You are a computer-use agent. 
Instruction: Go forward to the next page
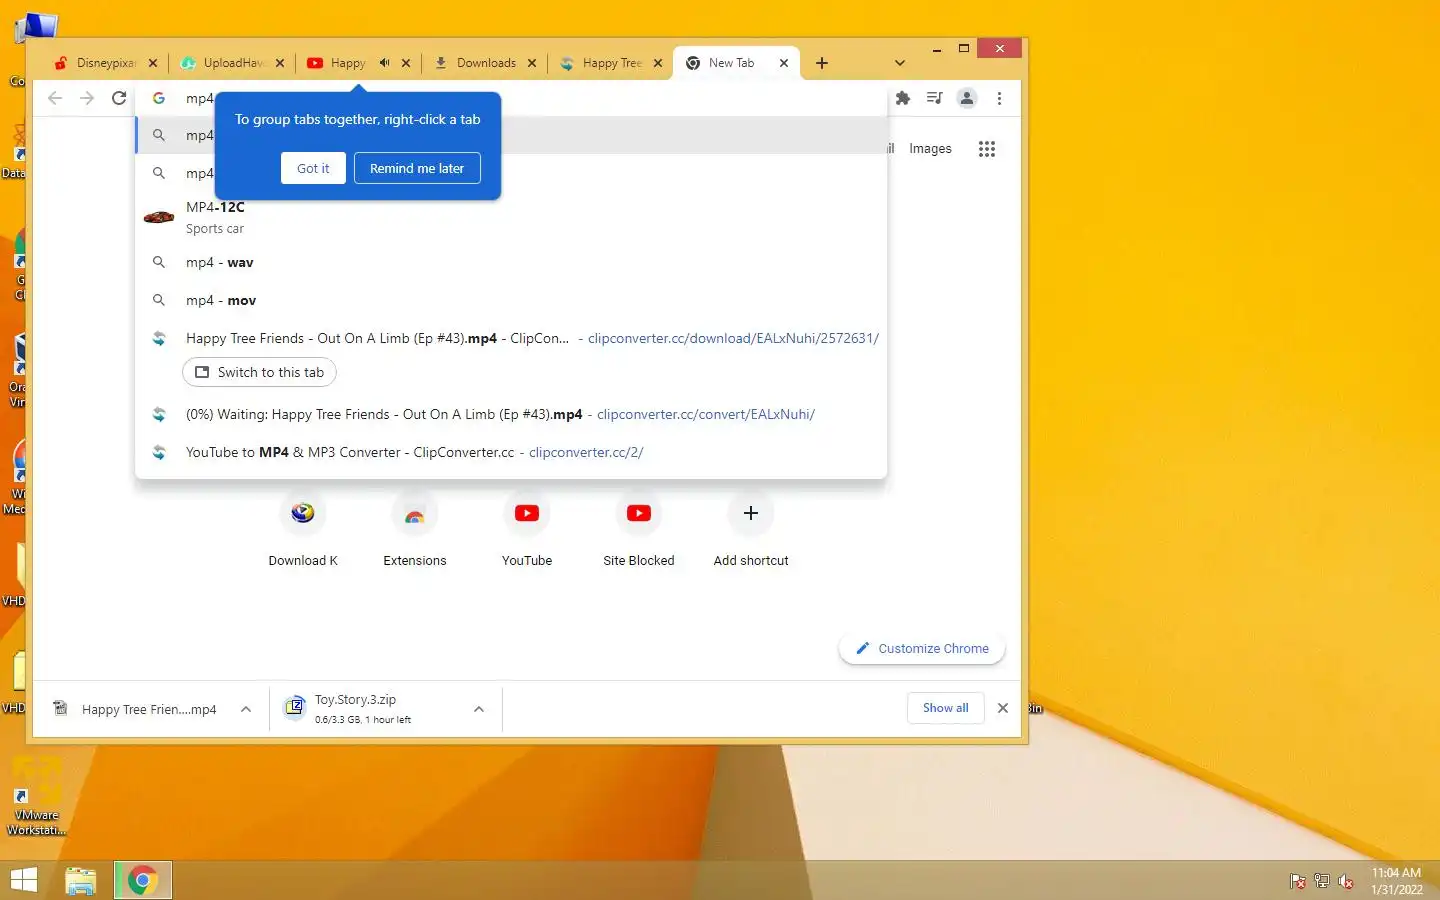87,98
